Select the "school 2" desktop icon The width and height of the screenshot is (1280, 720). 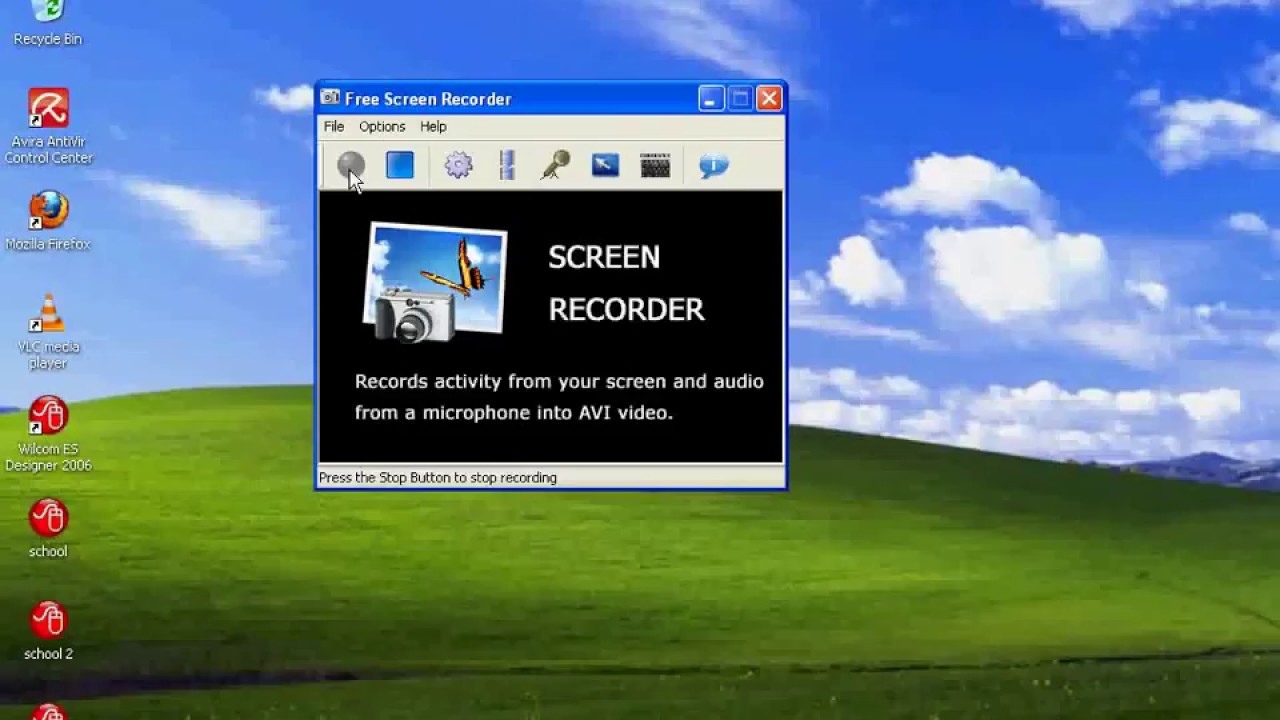pos(48,631)
